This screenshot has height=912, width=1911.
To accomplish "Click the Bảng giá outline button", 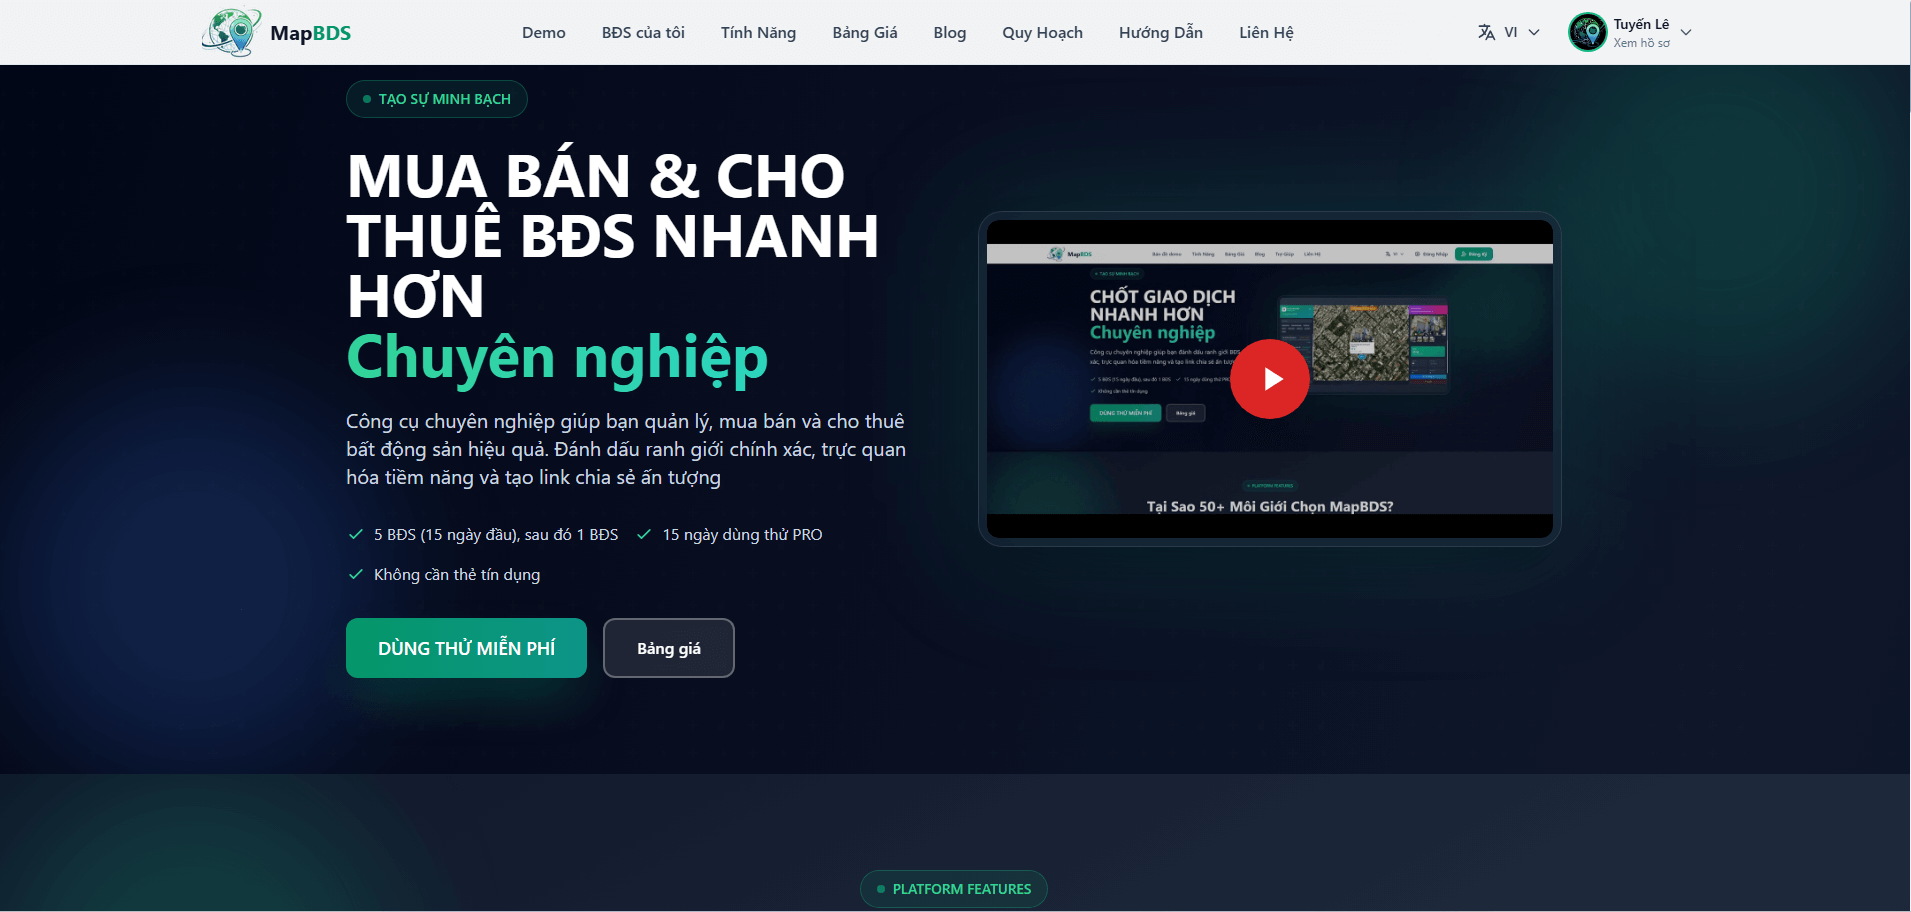I will tap(669, 648).
